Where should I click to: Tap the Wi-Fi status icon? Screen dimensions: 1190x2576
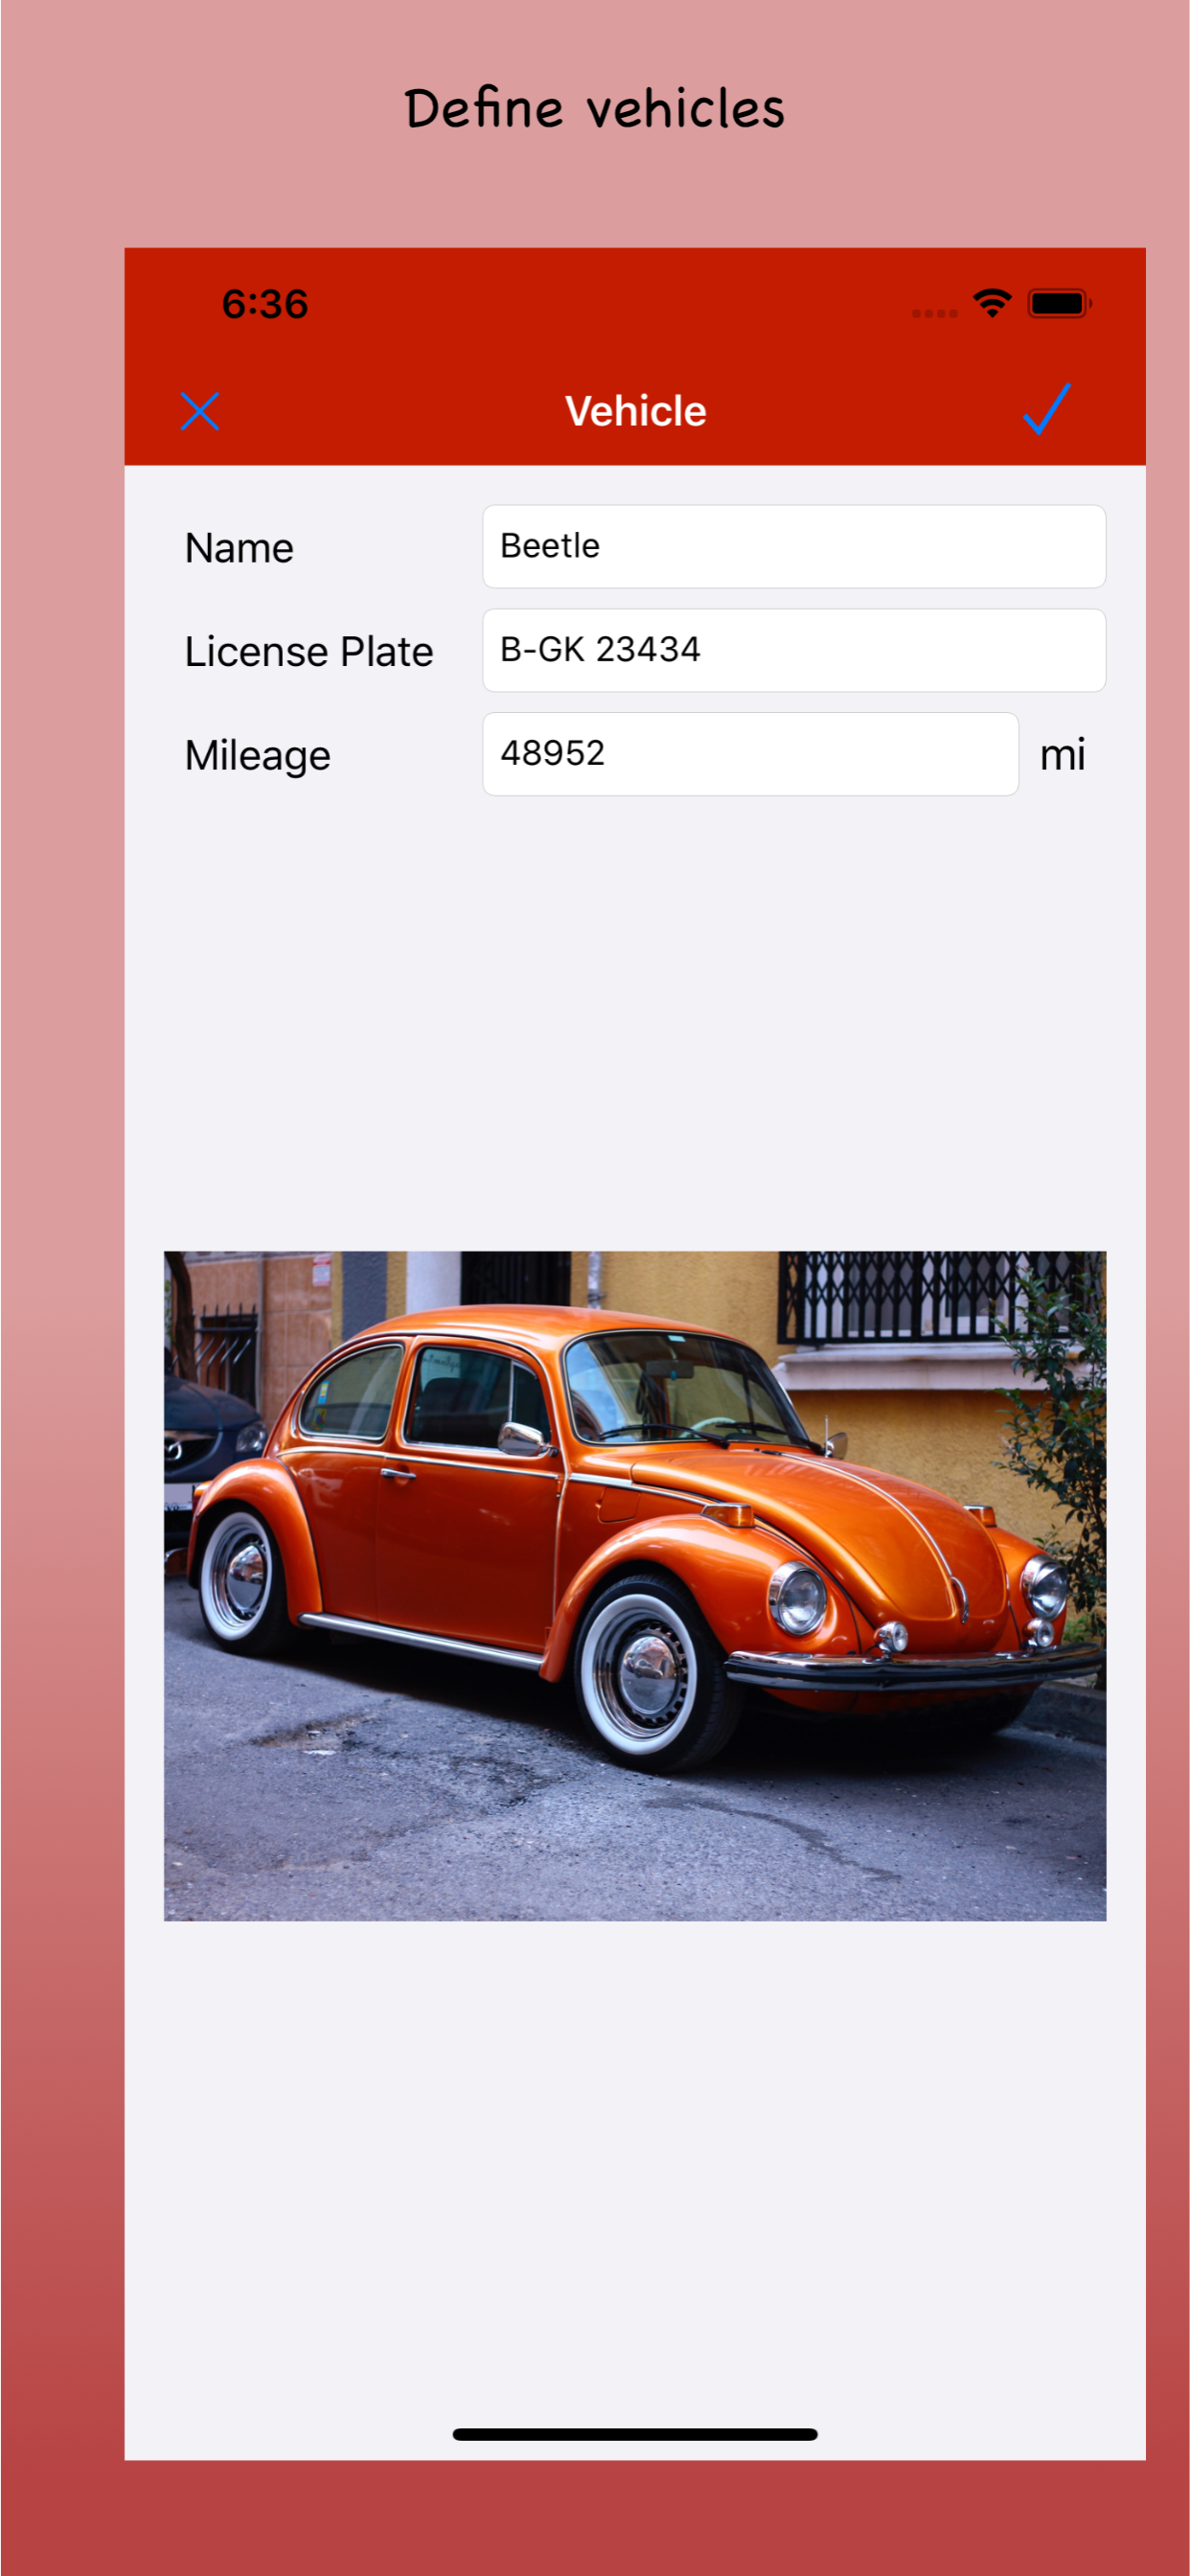(992, 302)
